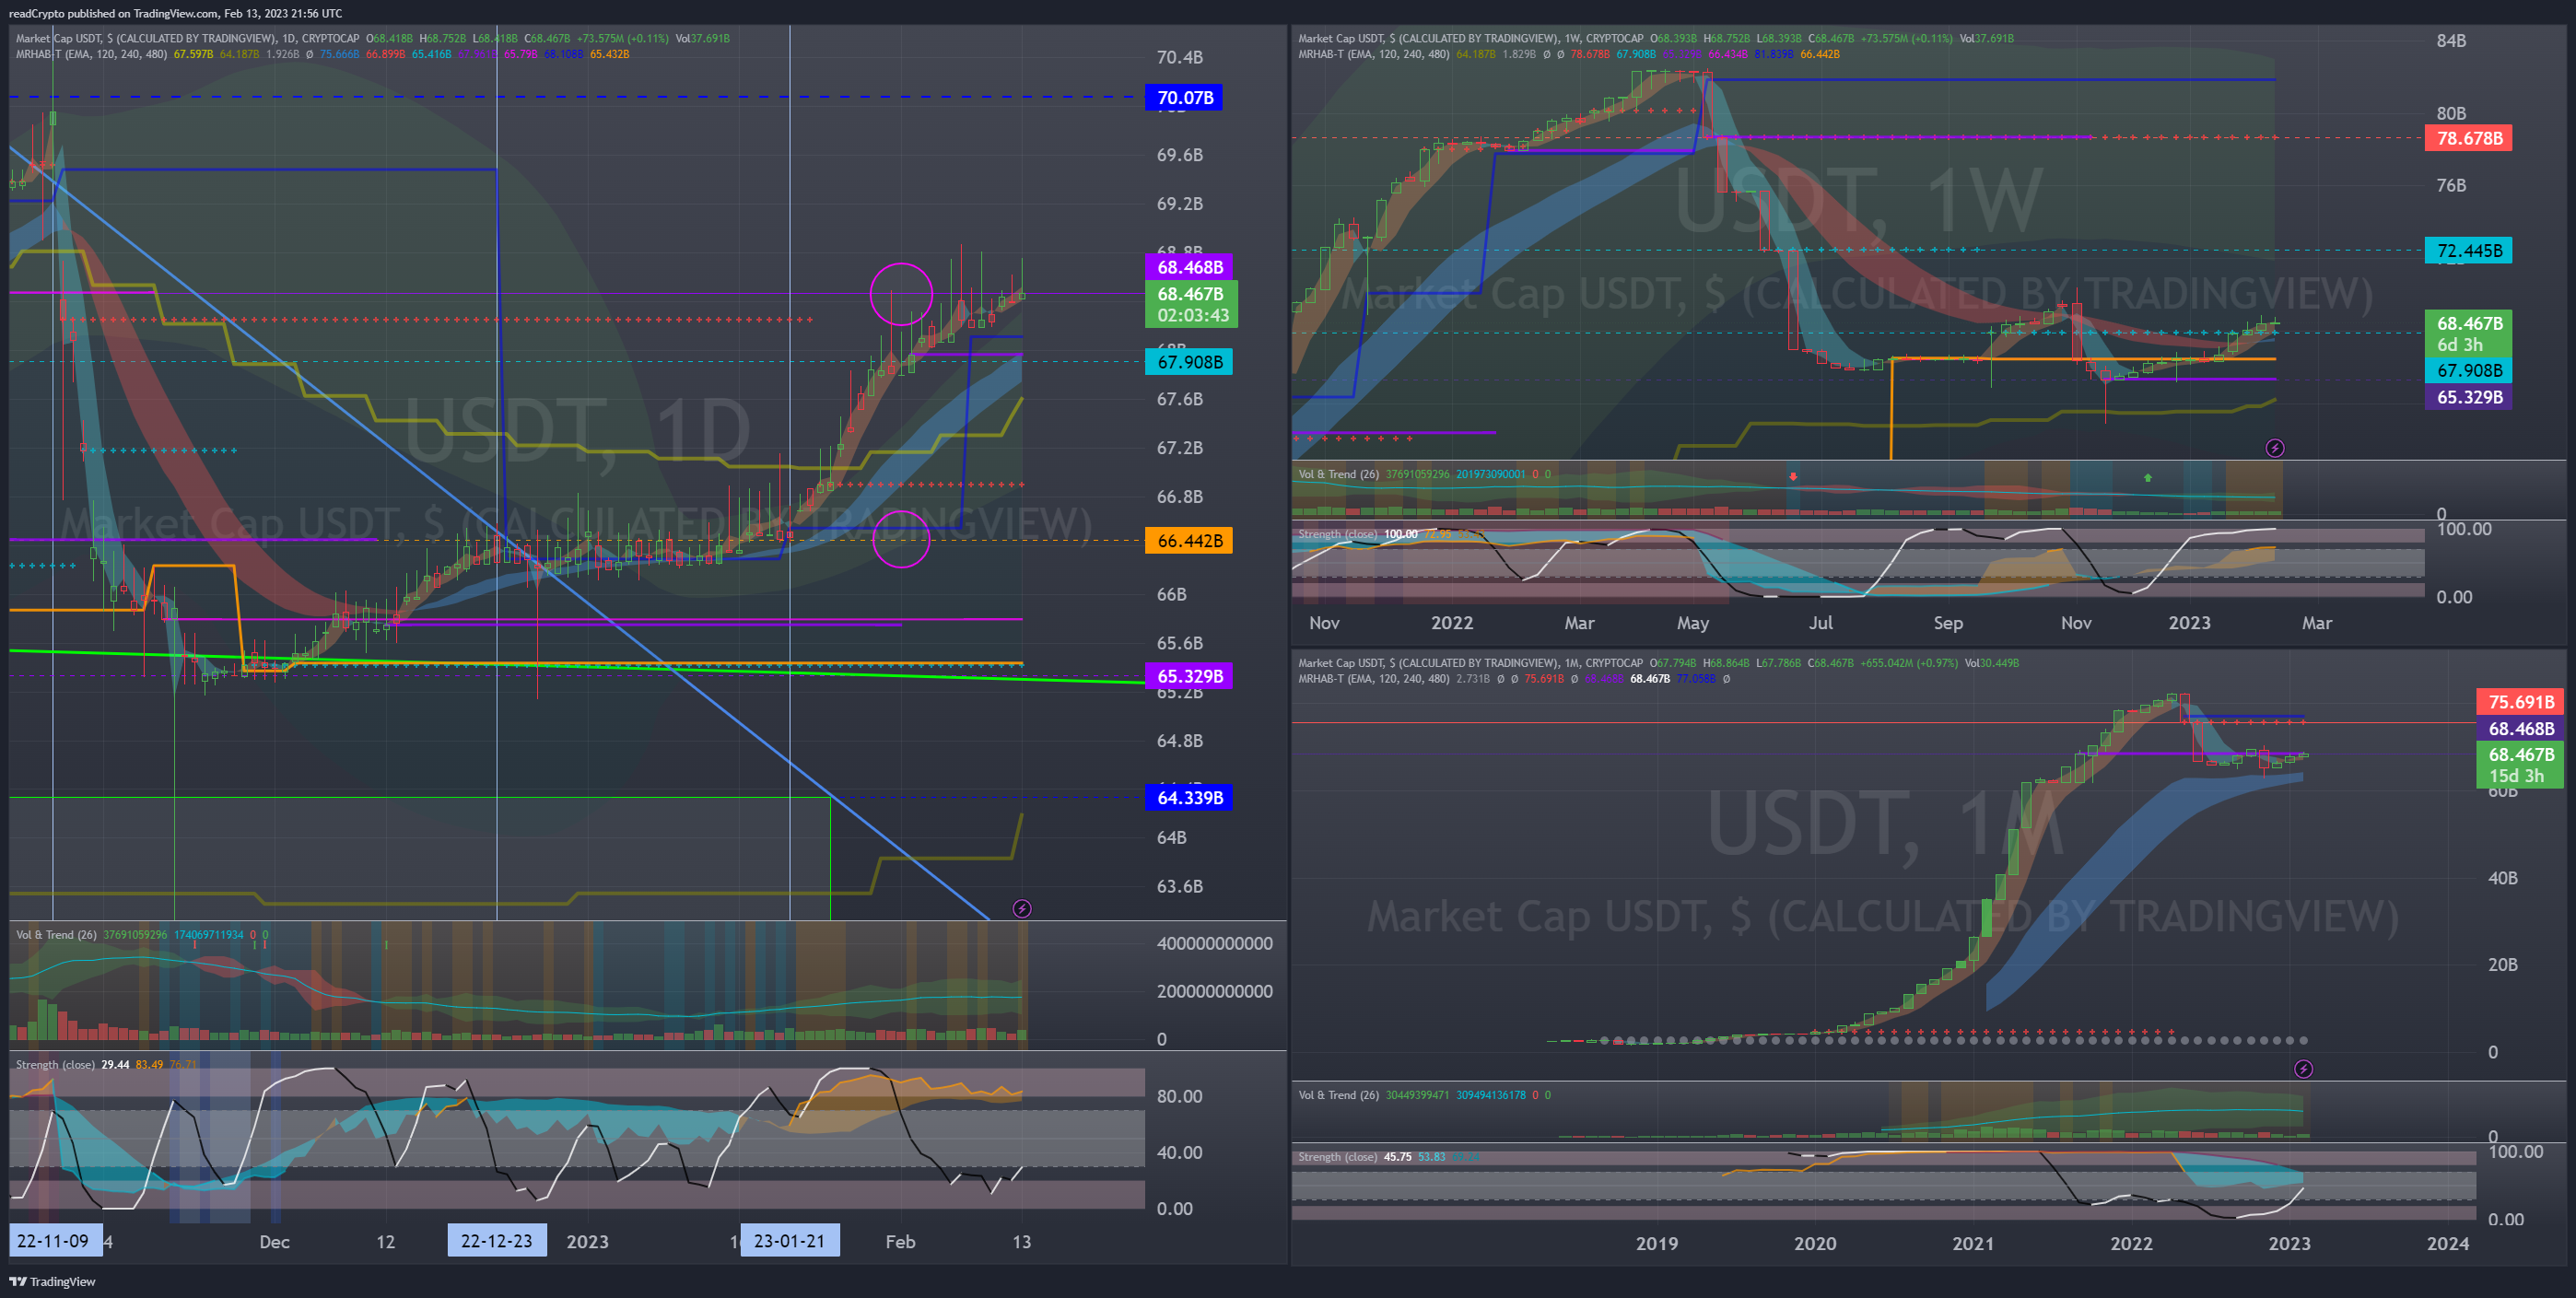Click the purple 68.468B label on 1M chart

[2520, 729]
